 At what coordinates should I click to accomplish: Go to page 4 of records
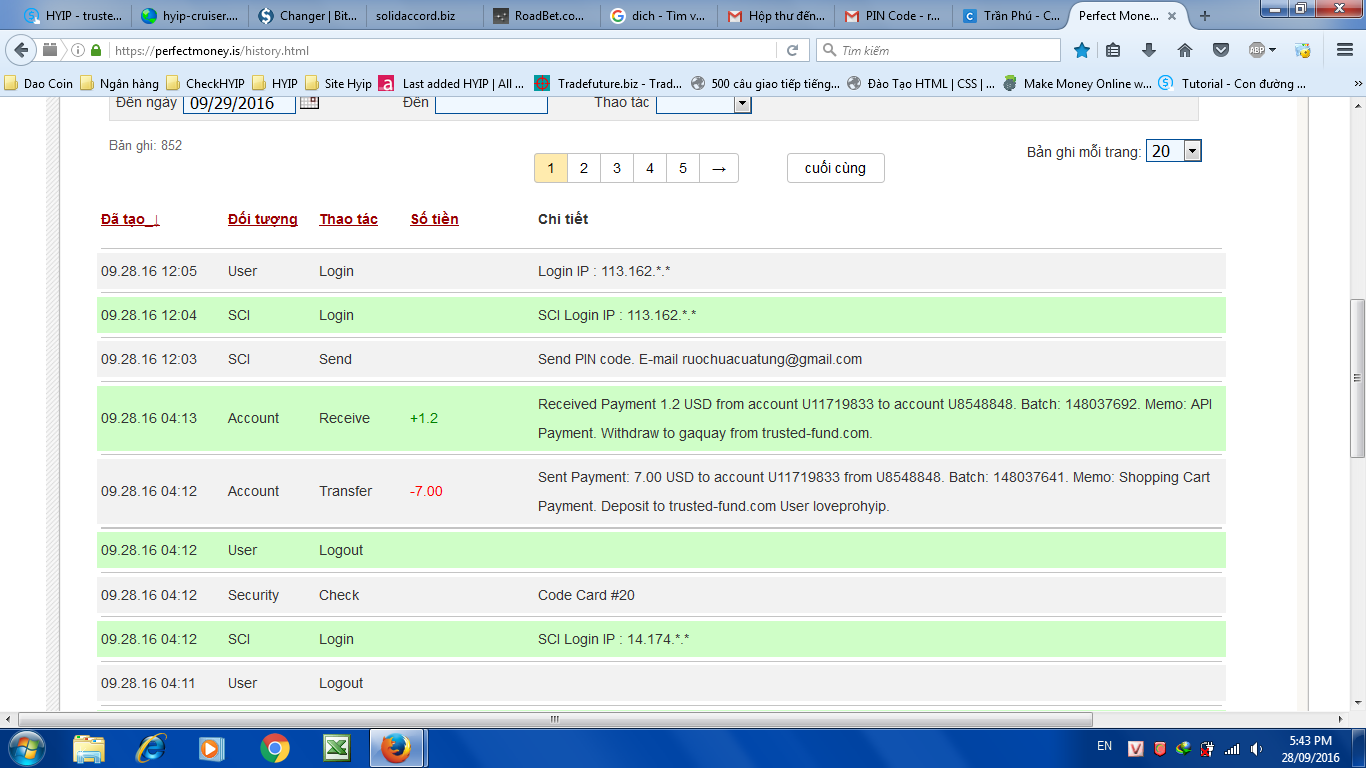650,168
